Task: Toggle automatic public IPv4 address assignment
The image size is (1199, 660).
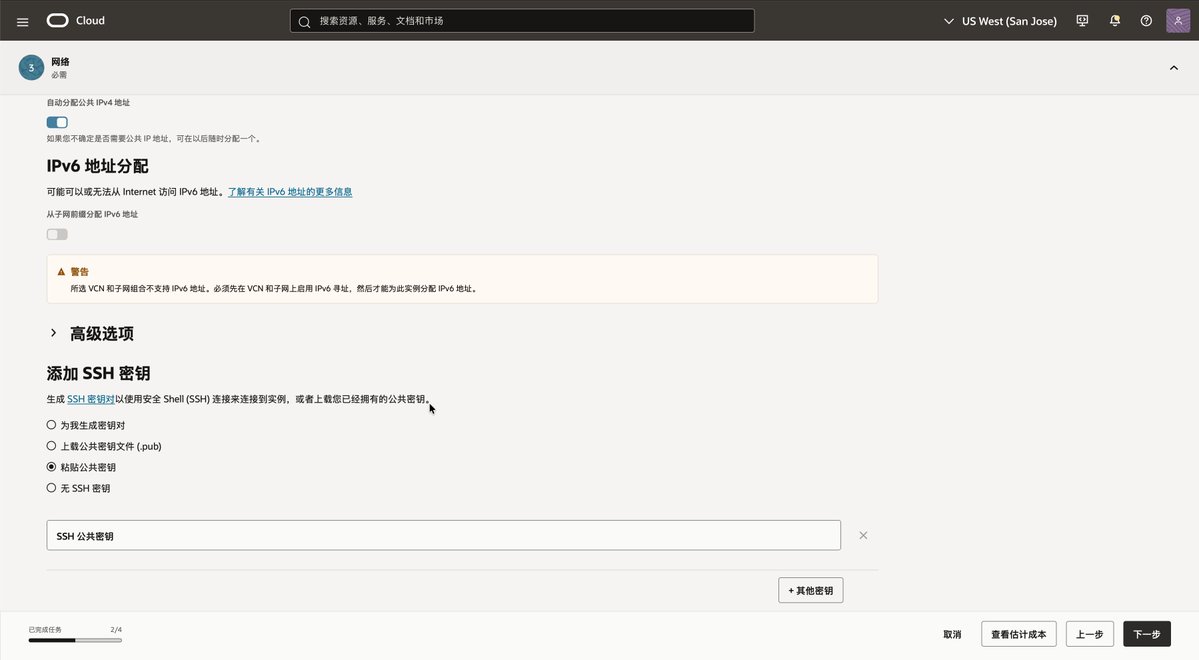Action: 57,122
